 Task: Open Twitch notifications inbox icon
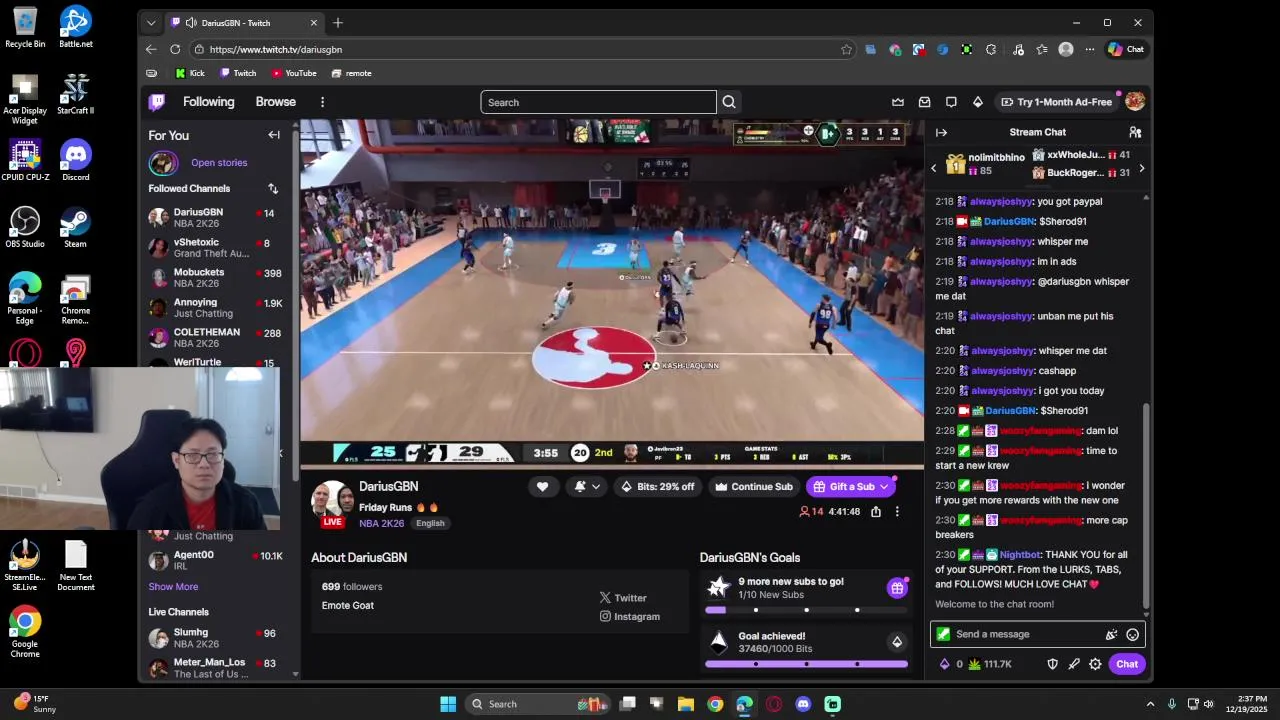pos(924,102)
